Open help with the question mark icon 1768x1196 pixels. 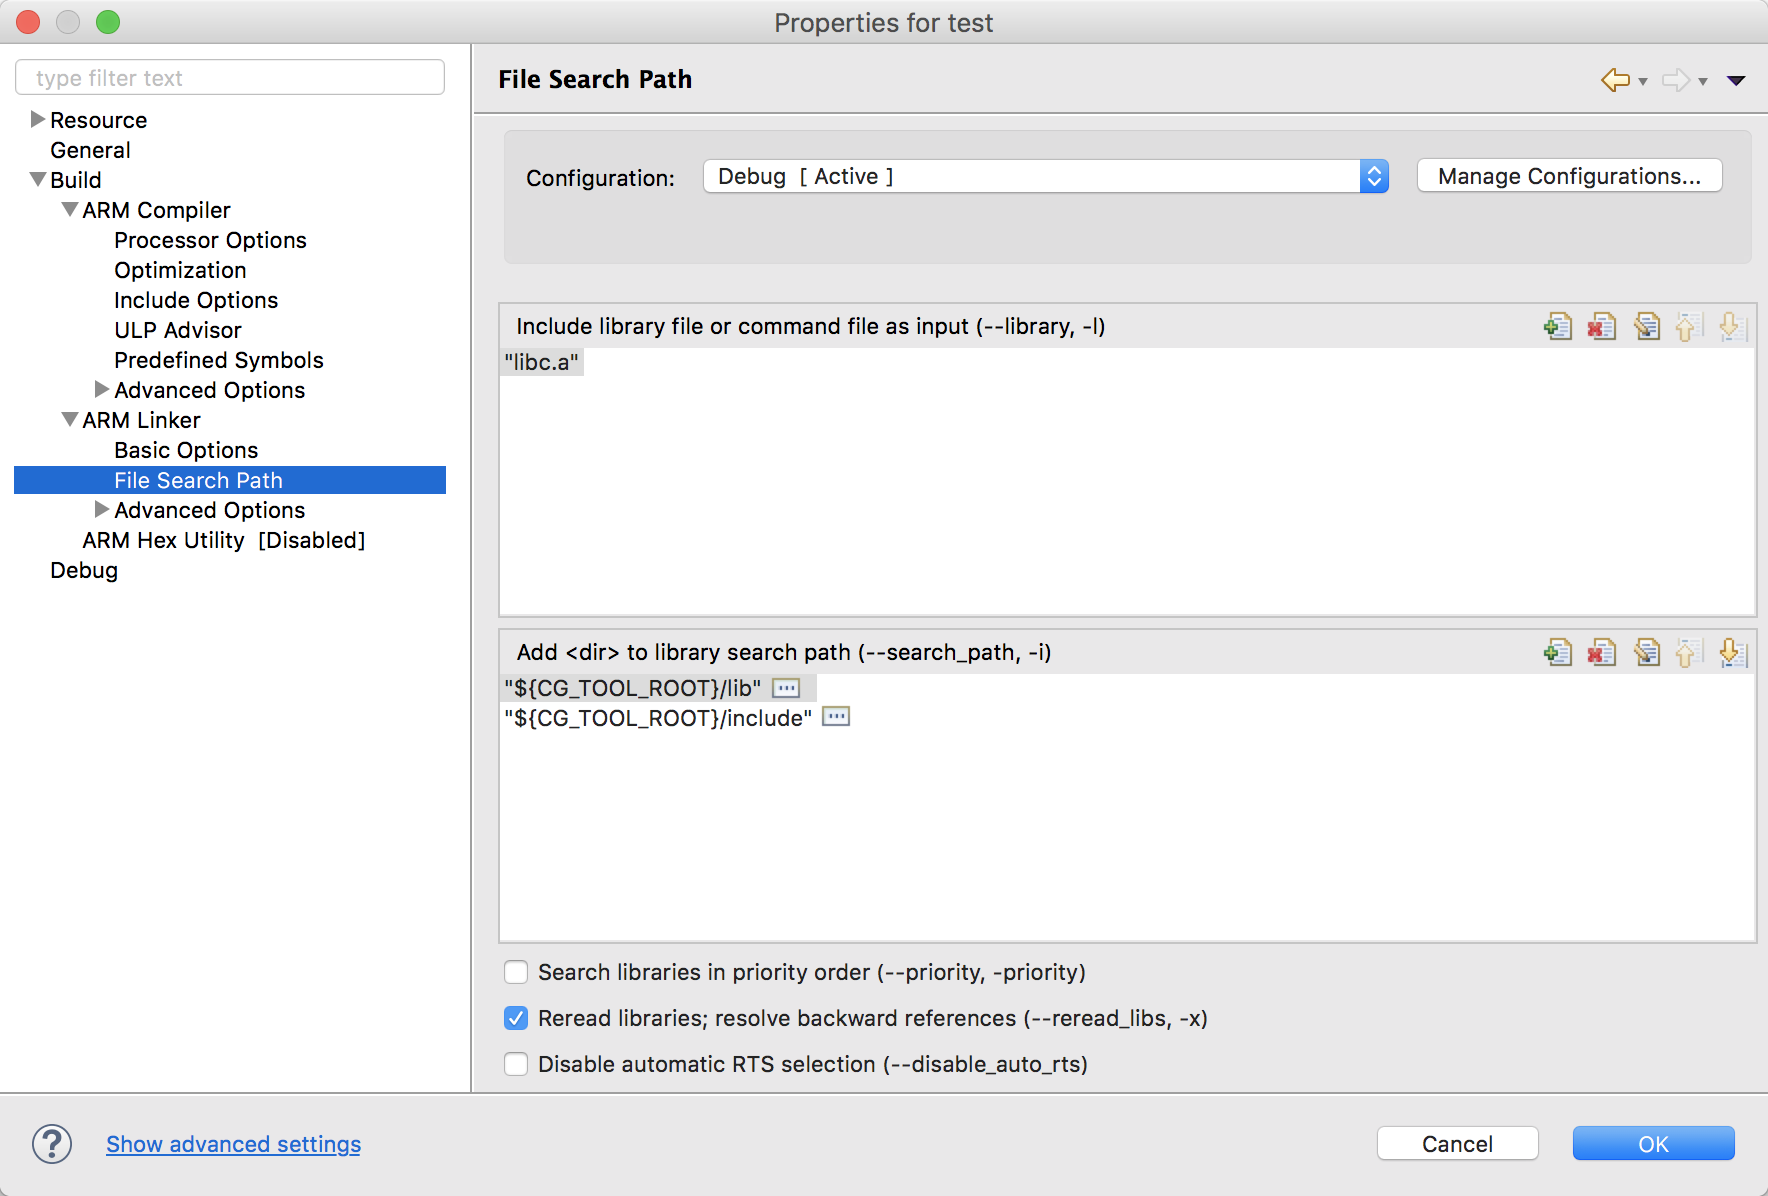point(52,1144)
